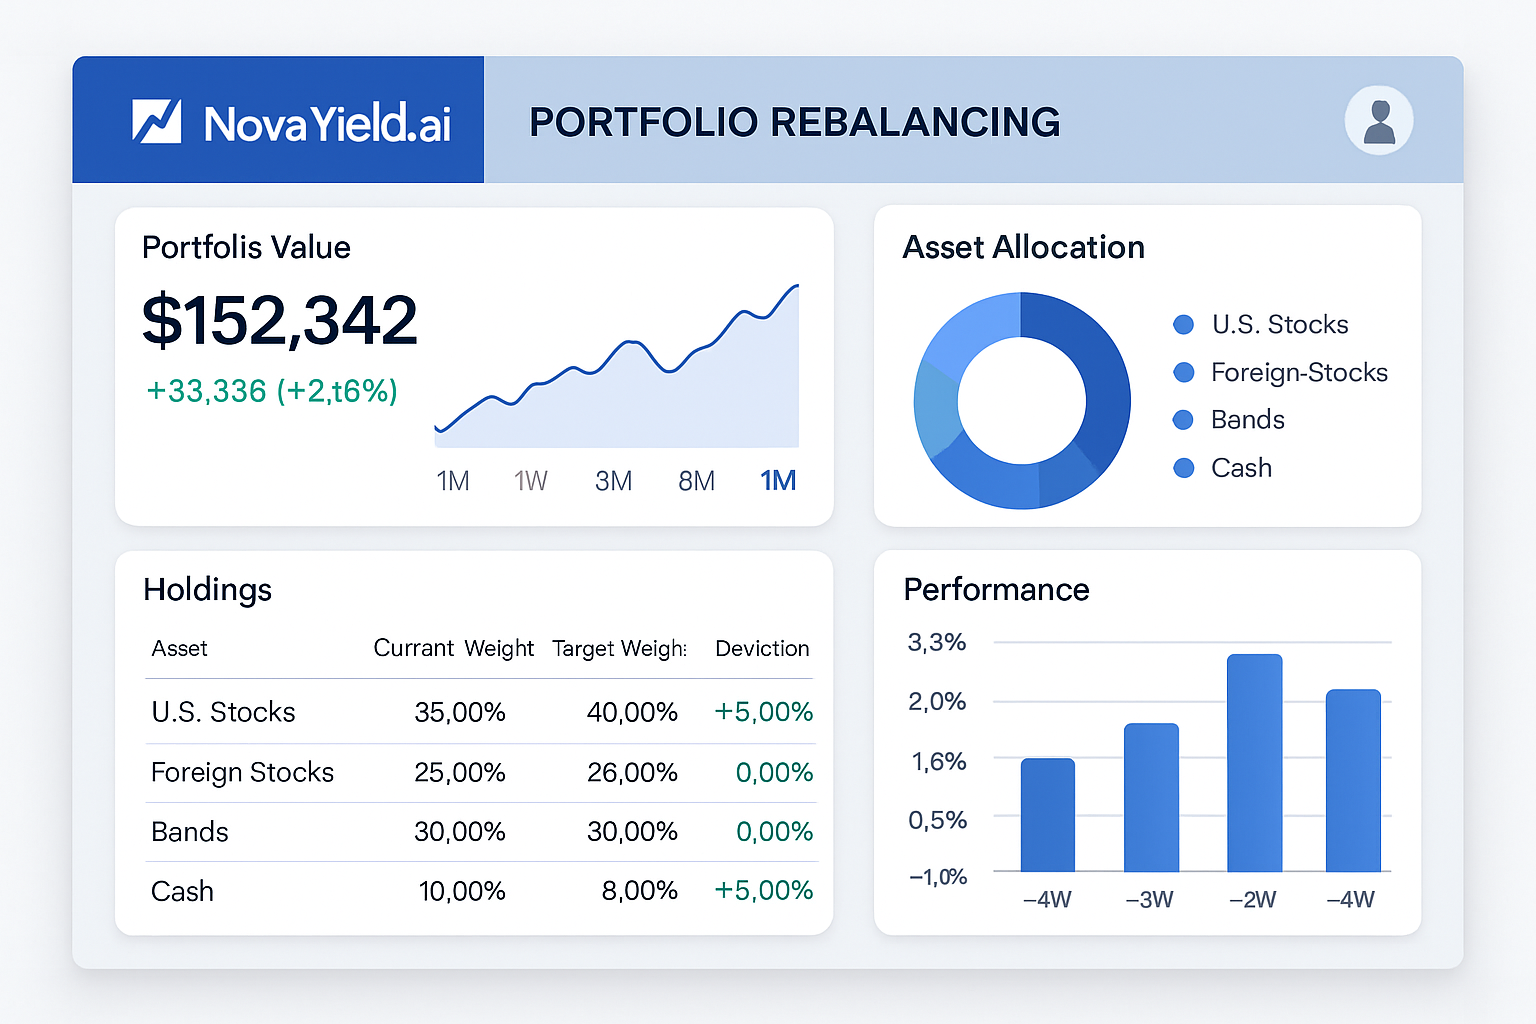Select the U.S. Stocks legend dot
The width and height of the screenshot is (1536, 1024).
[x=1183, y=324]
